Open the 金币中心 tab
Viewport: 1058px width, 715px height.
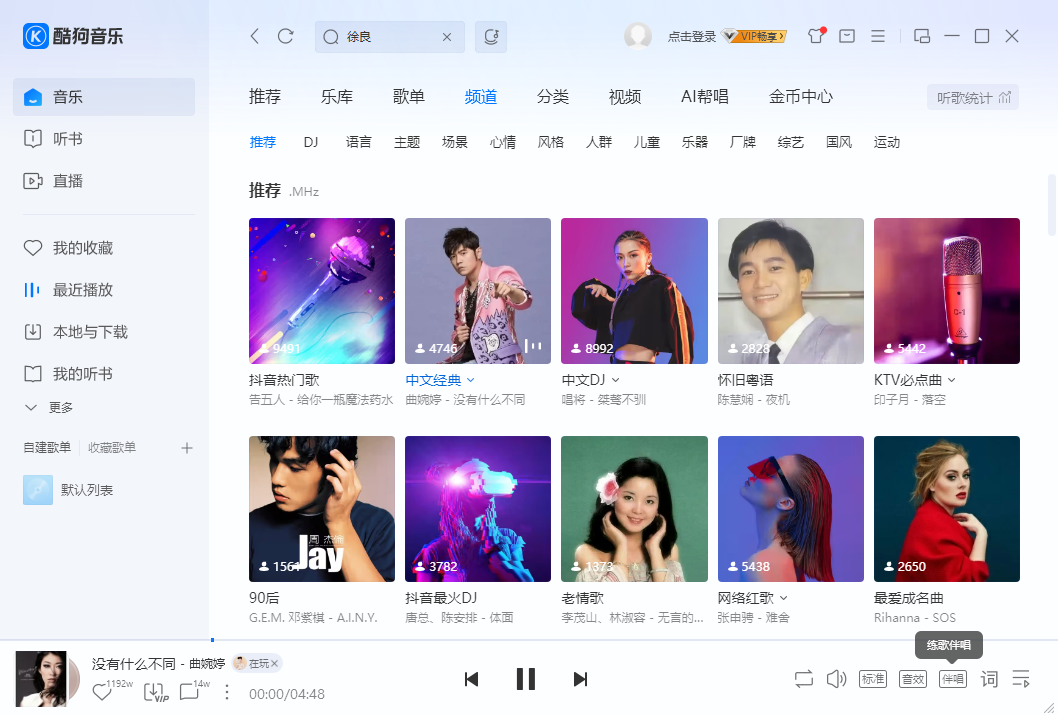pos(801,97)
